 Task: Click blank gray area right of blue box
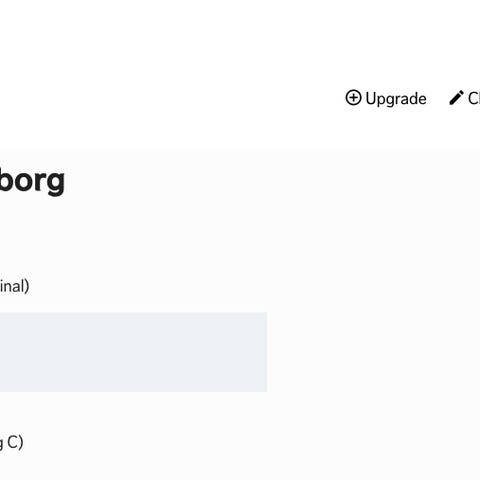pos(373,352)
